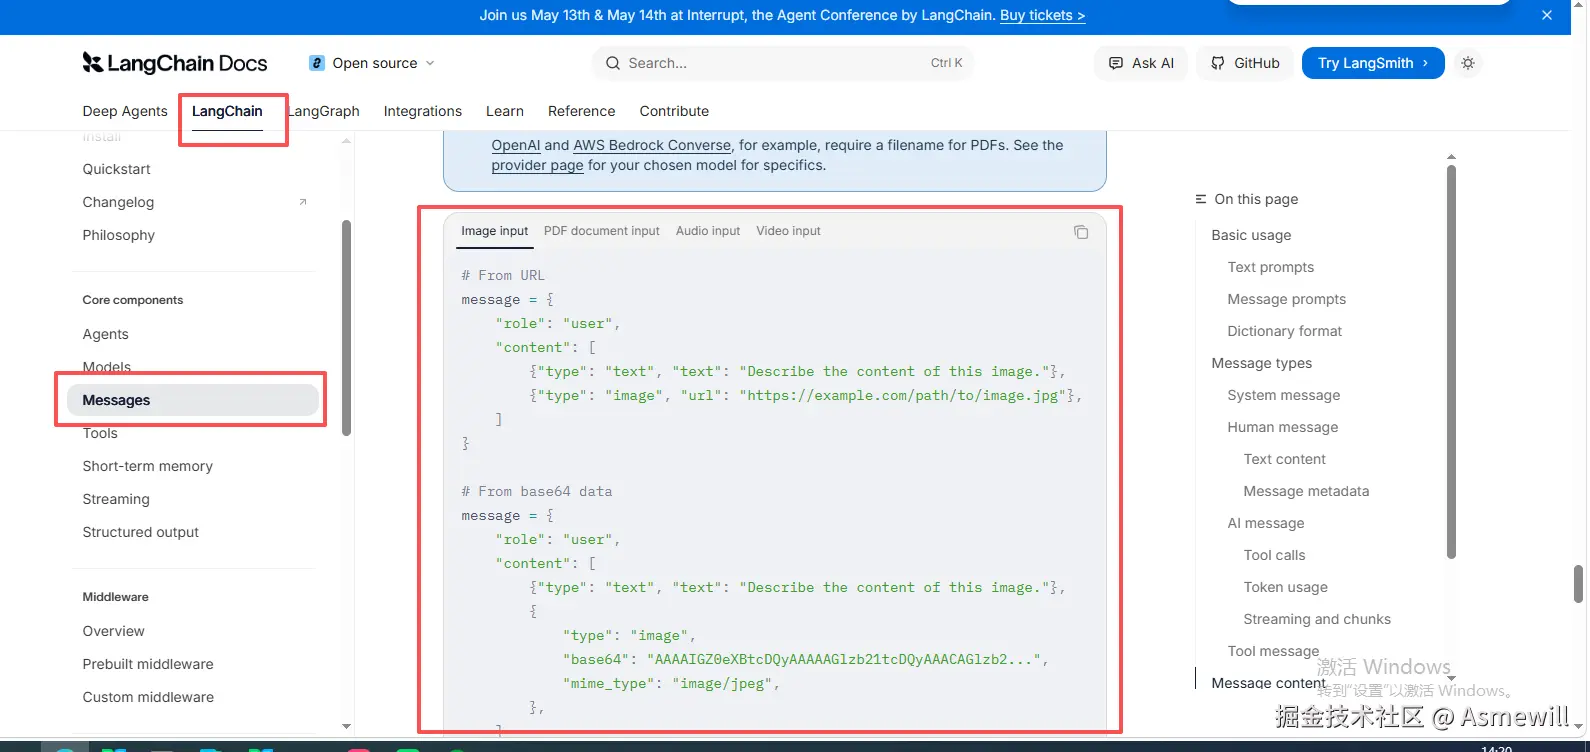Screen dimensions: 1590x752
Task: Open the Contribute tab
Action: pyautogui.click(x=674, y=111)
